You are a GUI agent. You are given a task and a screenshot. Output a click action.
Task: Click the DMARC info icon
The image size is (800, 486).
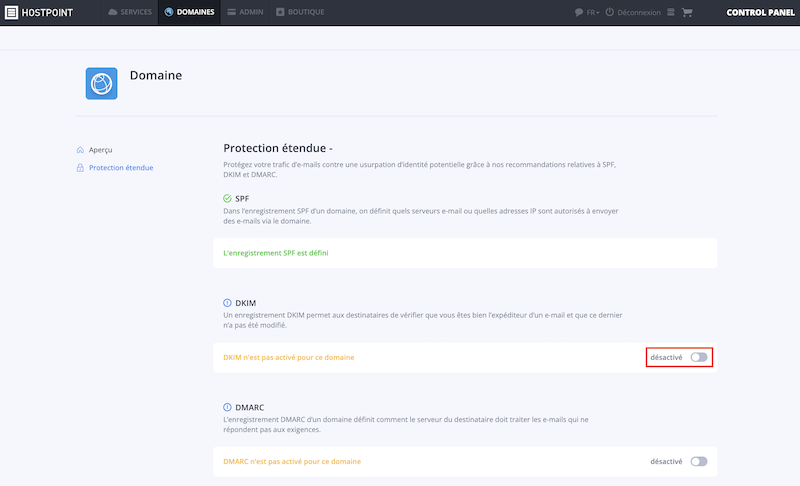coord(228,407)
